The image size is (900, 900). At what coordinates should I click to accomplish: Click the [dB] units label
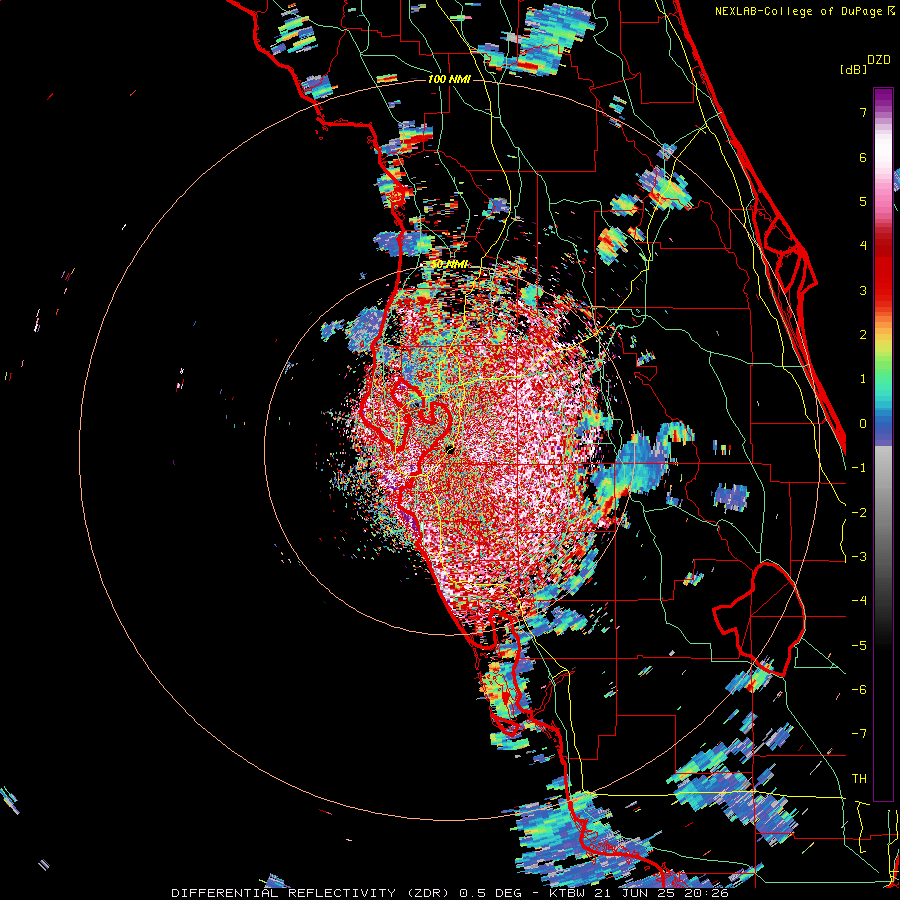854,70
